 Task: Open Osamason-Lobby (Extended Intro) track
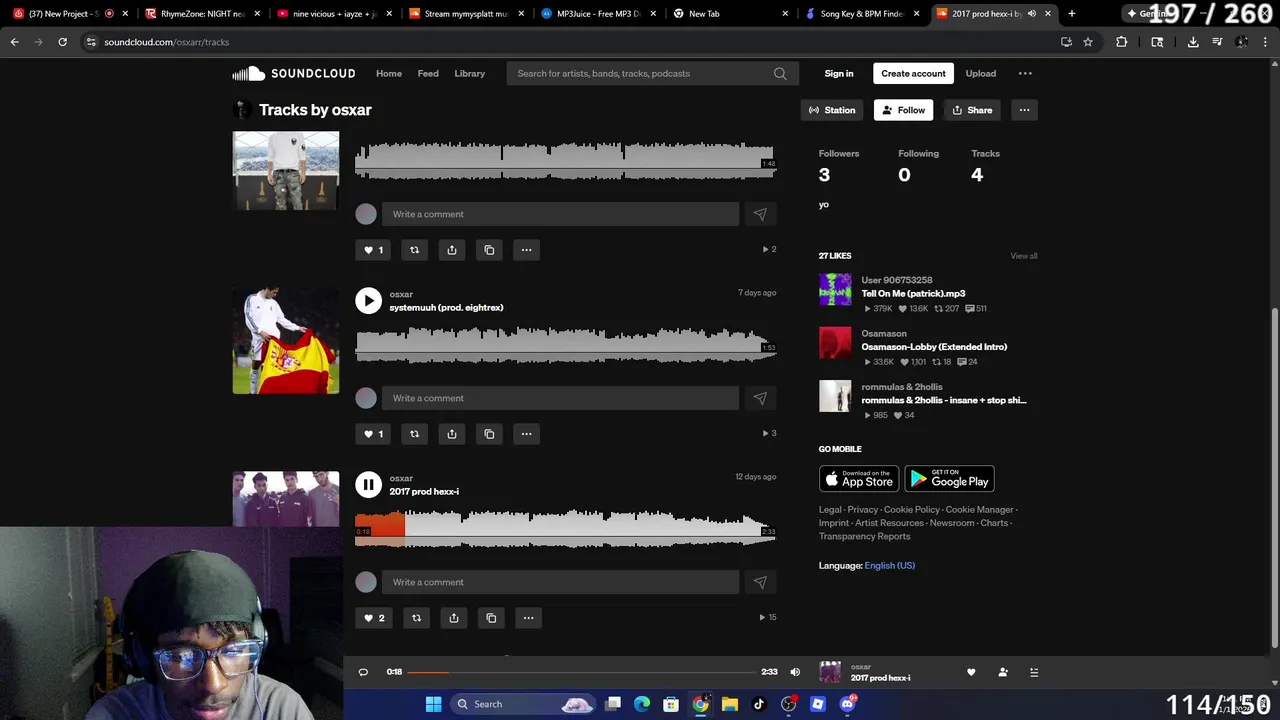(x=934, y=347)
